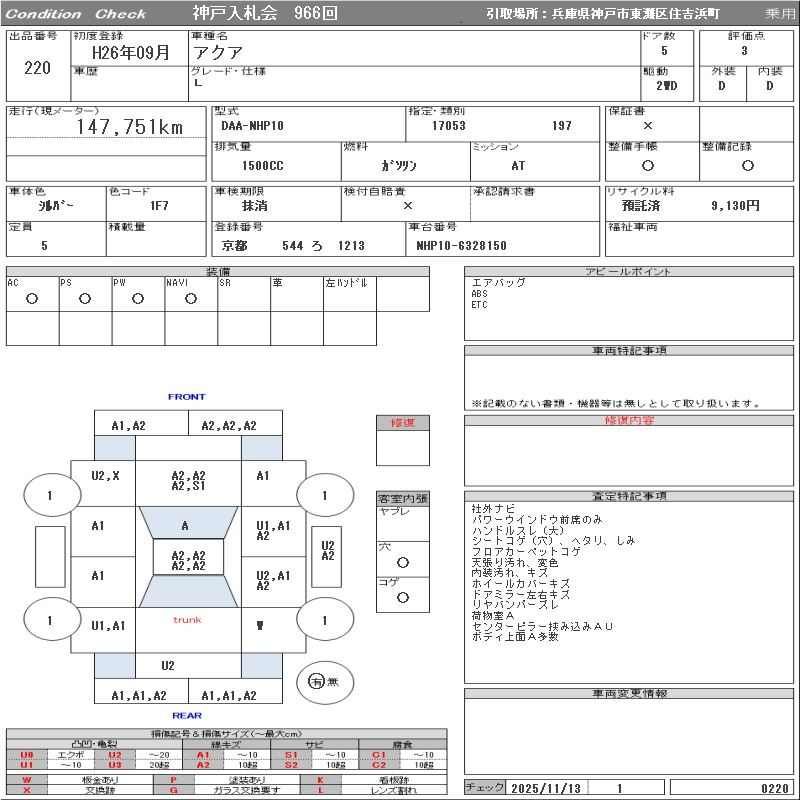Click the upper-left tire circle in the car diagram
This screenshot has height=800, width=800.
click(x=51, y=495)
